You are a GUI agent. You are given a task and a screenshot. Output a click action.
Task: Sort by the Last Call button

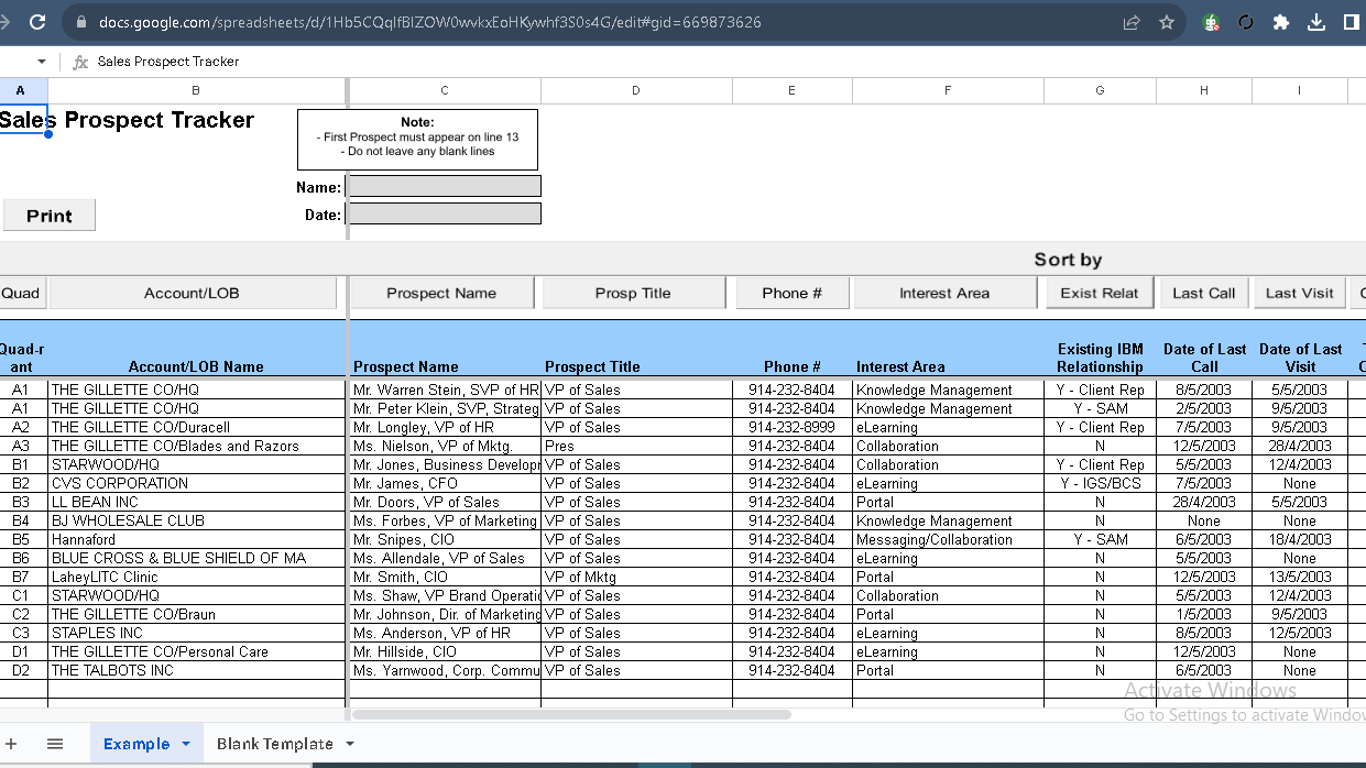1204,293
